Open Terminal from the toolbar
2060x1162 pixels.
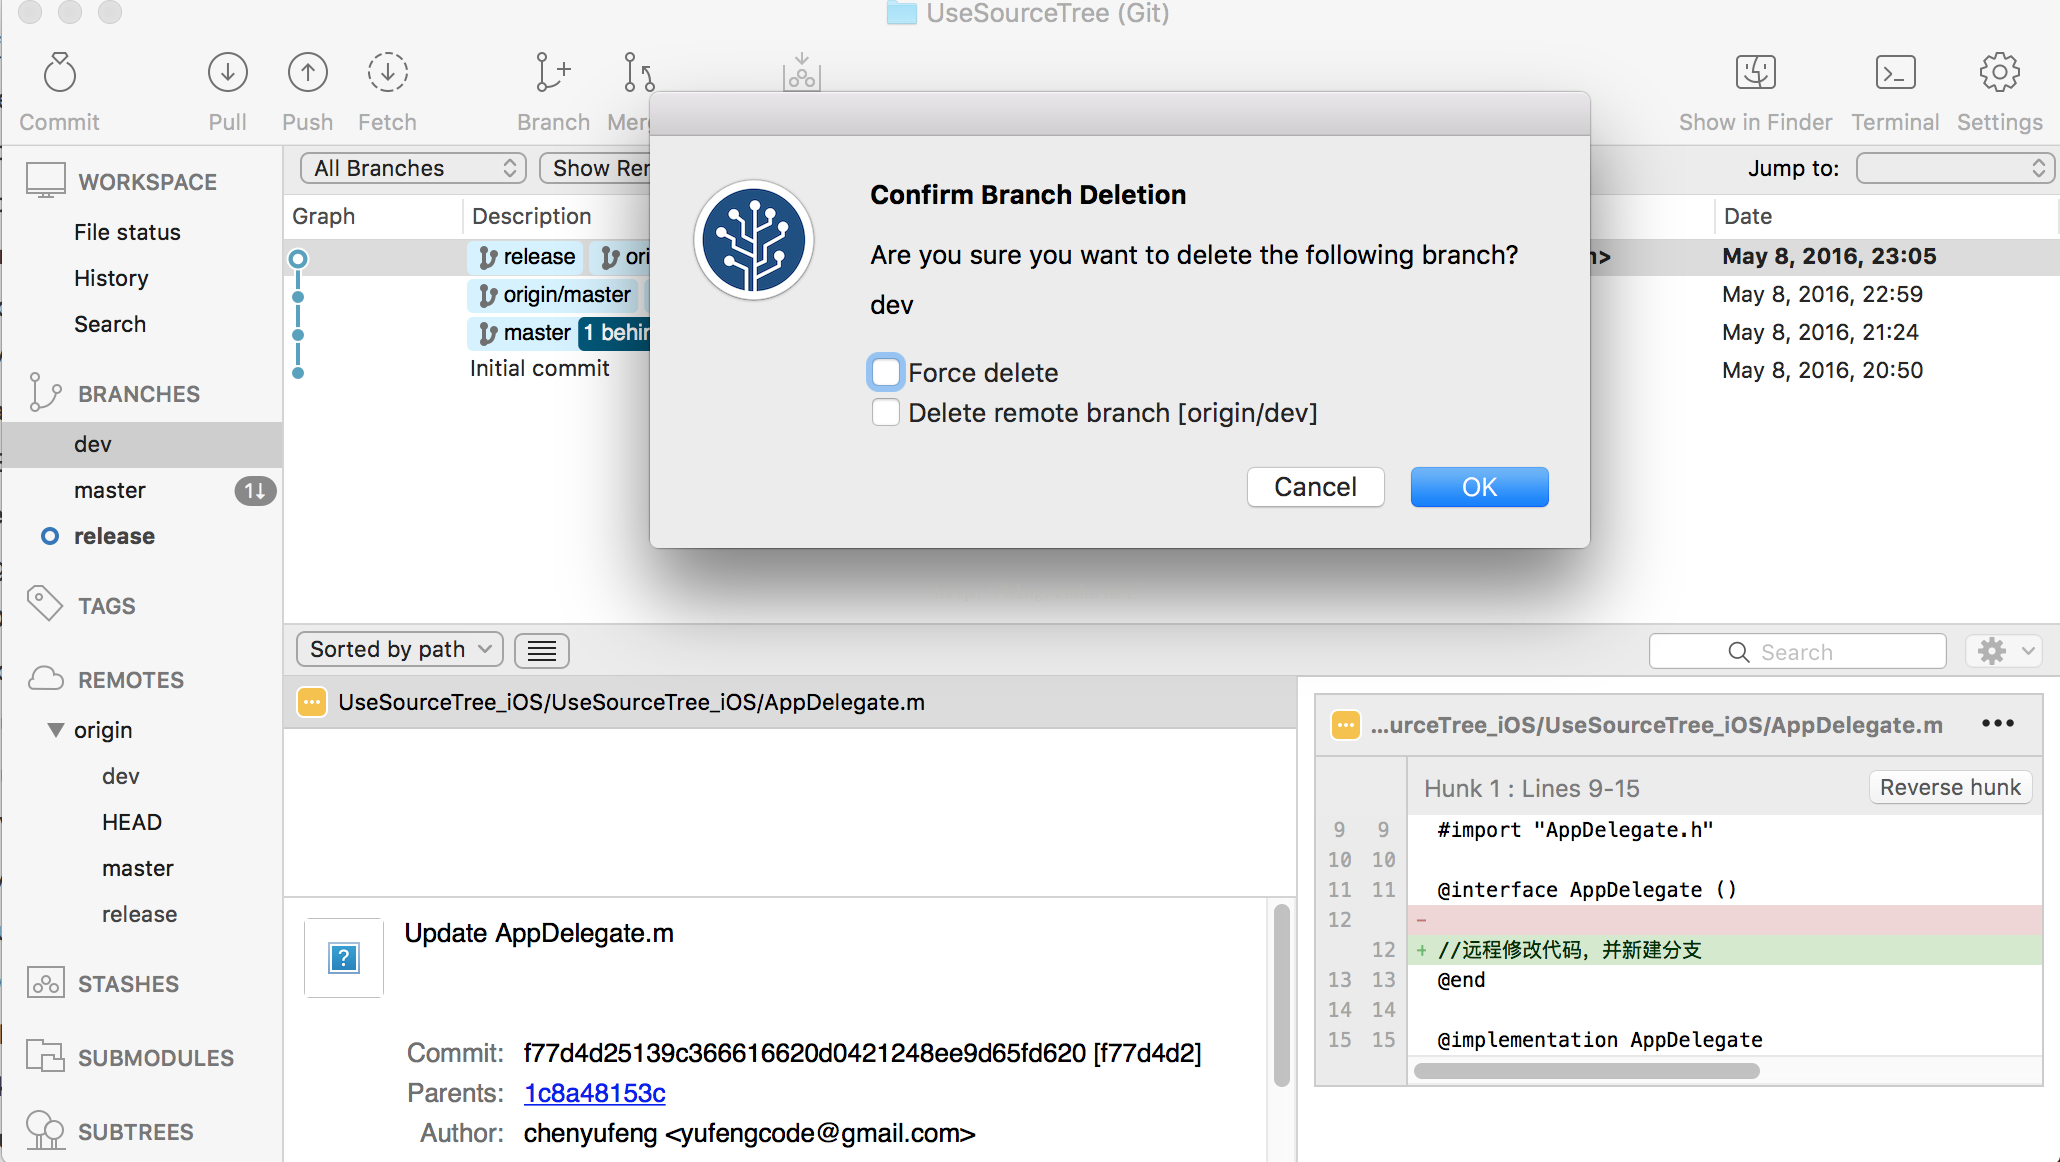[x=1894, y=73]
